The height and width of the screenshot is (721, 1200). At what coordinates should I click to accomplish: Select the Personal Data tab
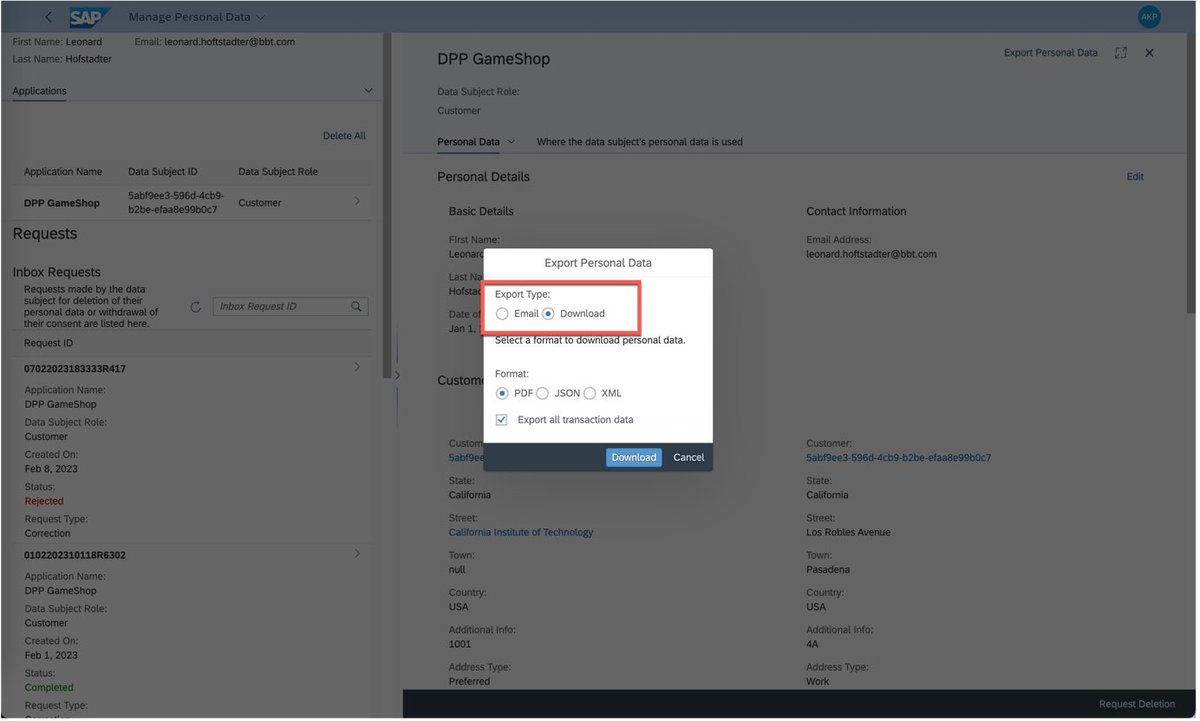pyautogui.click(x=468, y=142)
